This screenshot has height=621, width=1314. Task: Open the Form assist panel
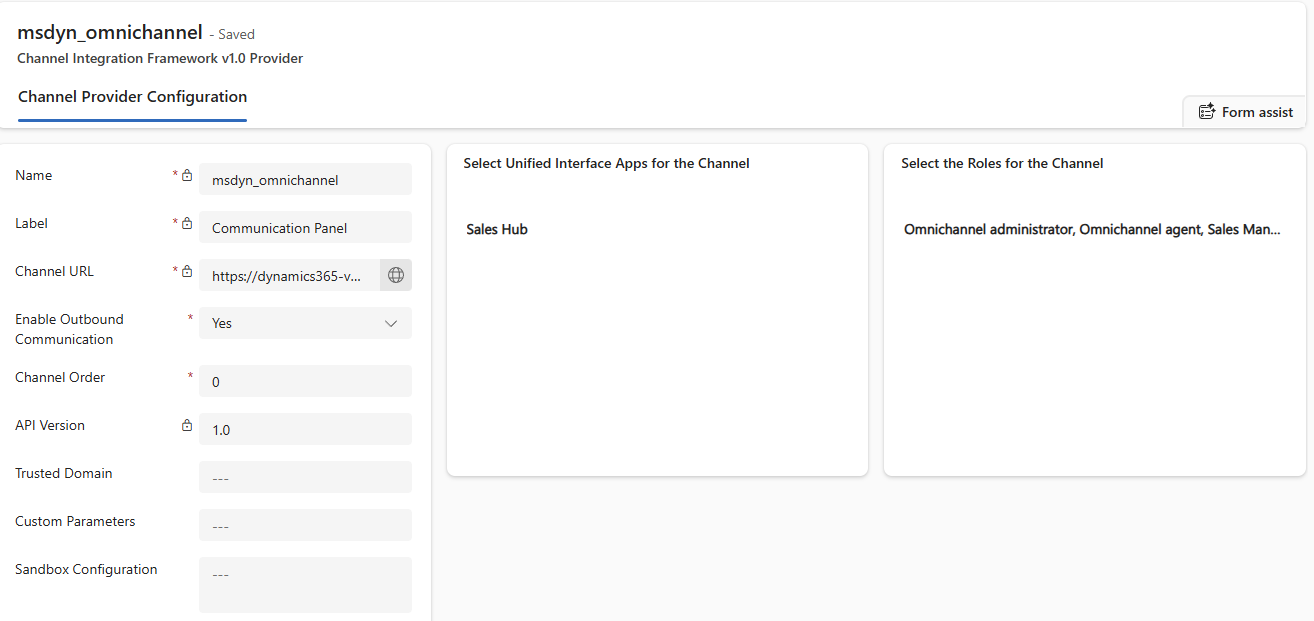(1246, 112)
